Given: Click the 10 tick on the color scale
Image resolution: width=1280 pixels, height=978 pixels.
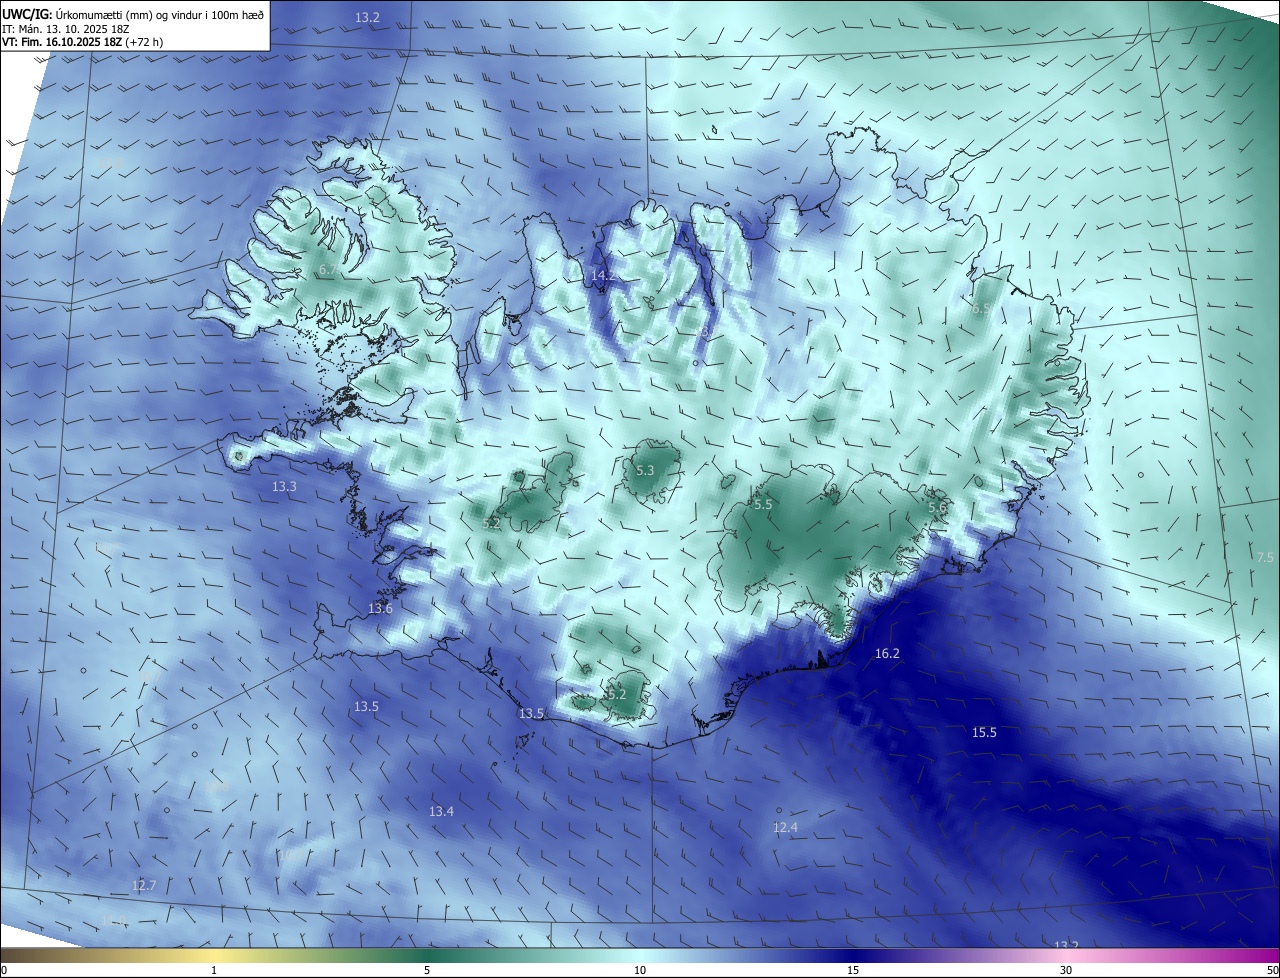Looking at the screenshot, I should (640, 970).
